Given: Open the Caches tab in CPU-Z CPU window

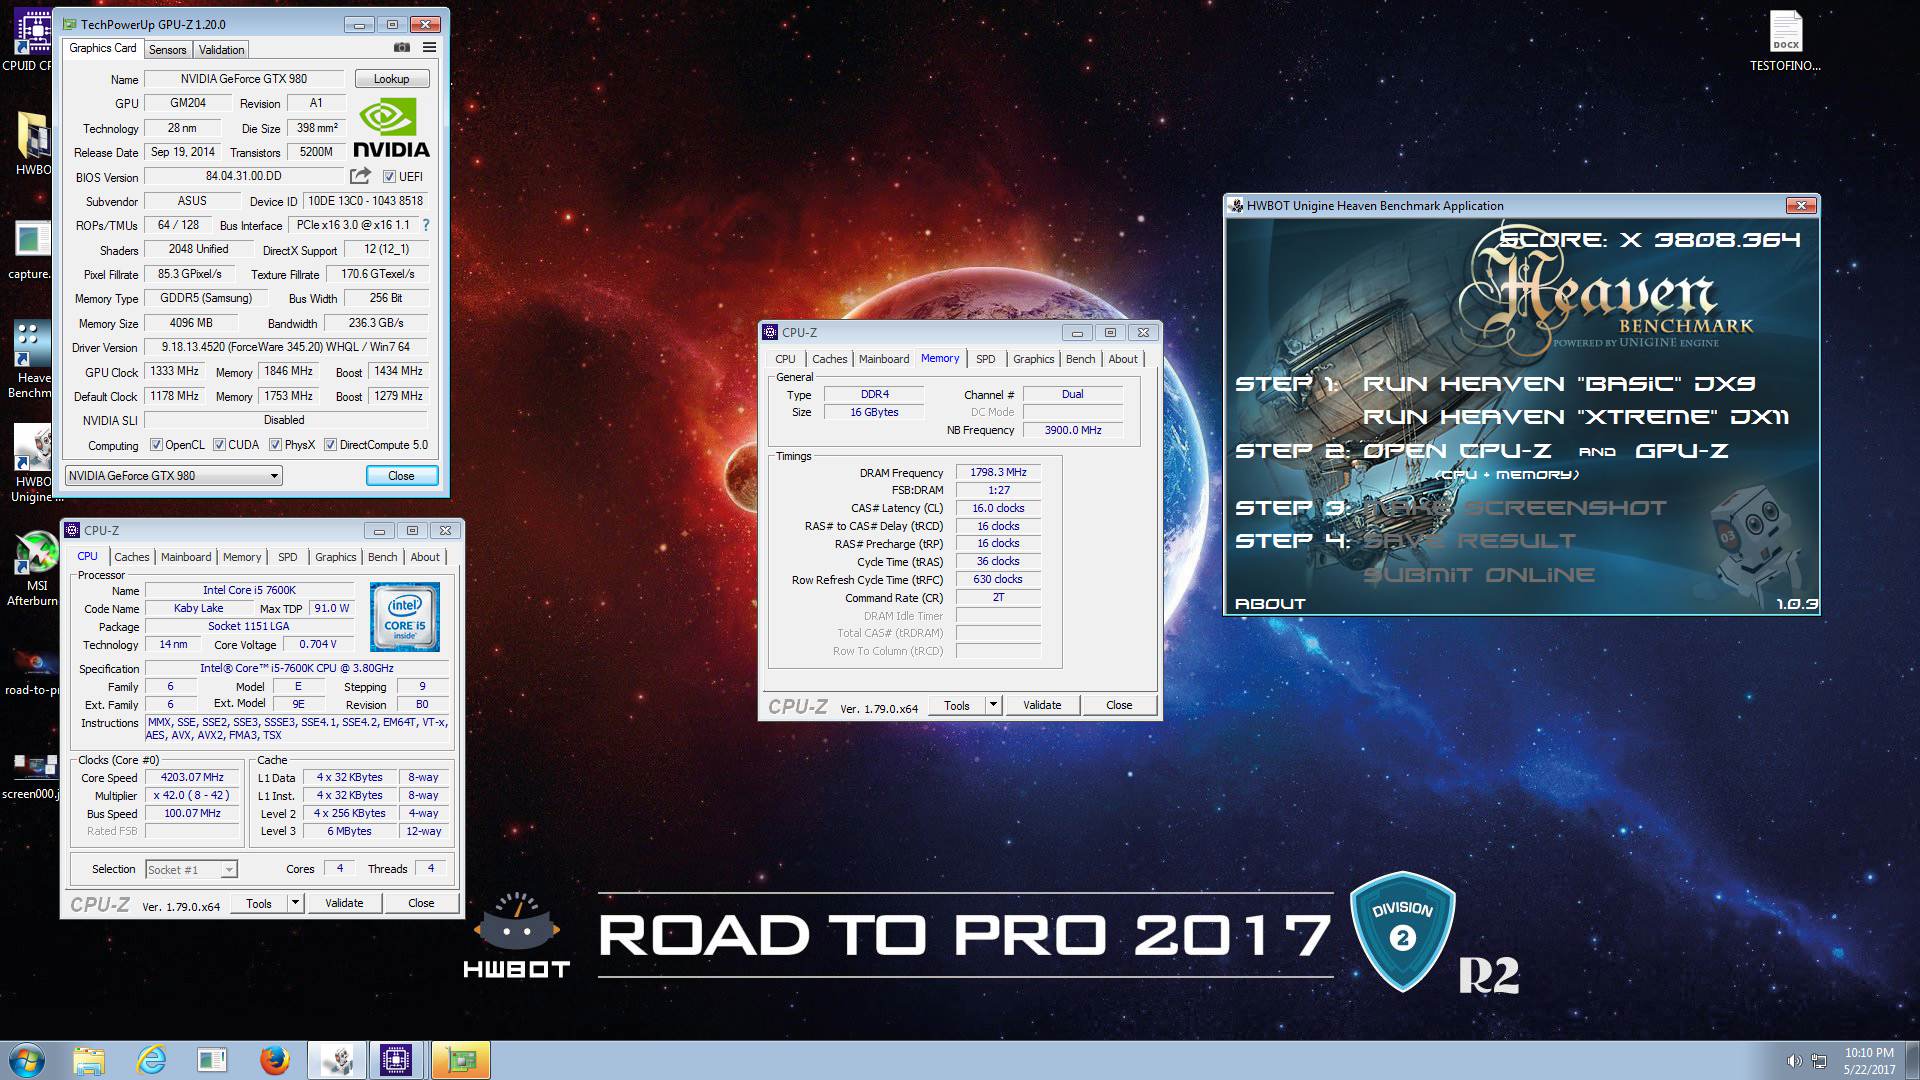Looking at the screenshot, I should (131, 557).
